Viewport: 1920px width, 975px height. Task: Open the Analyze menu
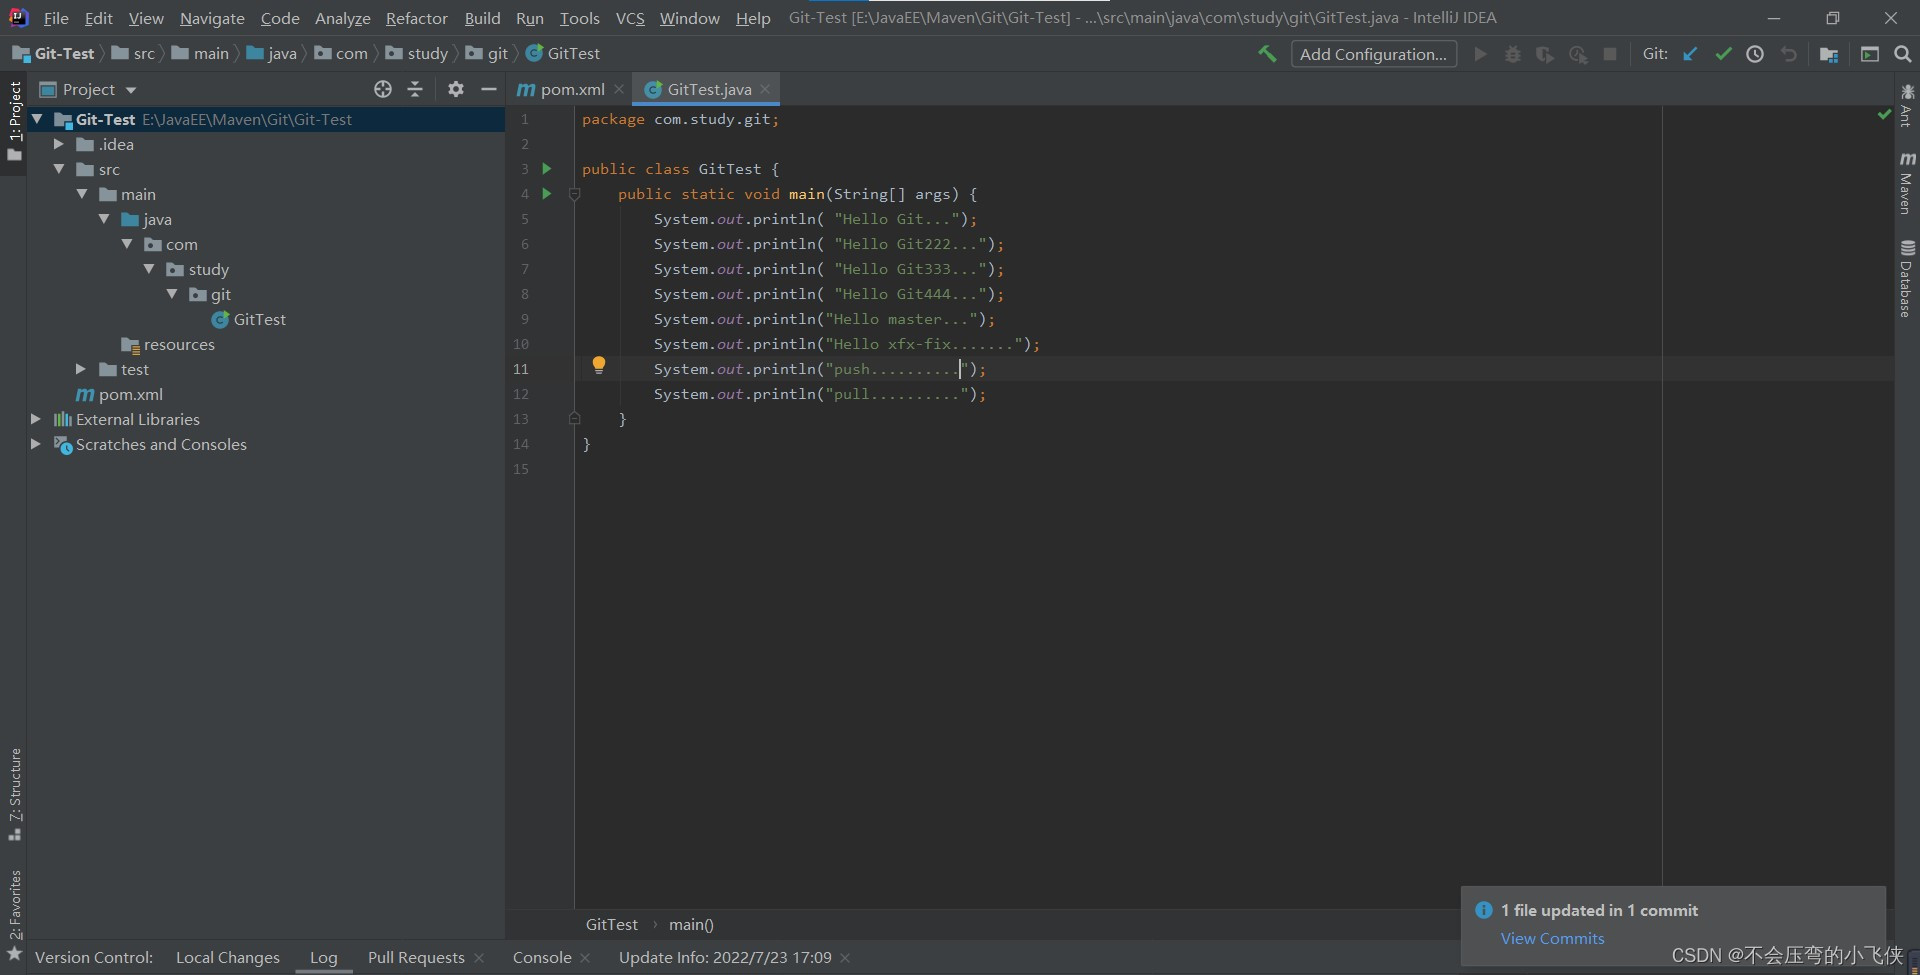pyautogui.click(x=343, y=18)
